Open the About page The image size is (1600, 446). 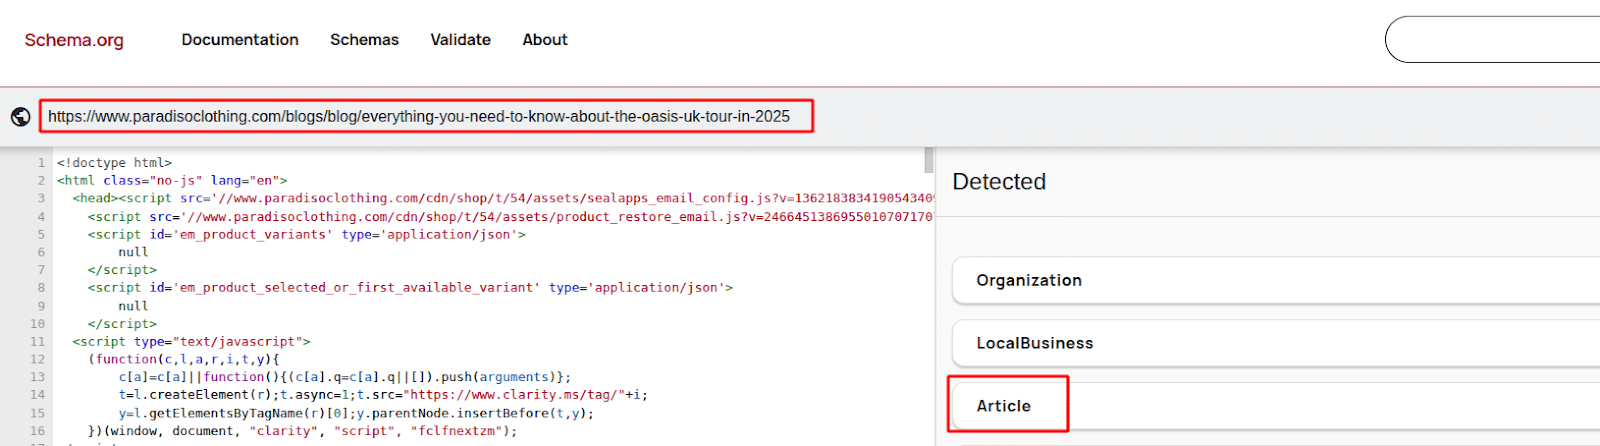pos(545,40)
